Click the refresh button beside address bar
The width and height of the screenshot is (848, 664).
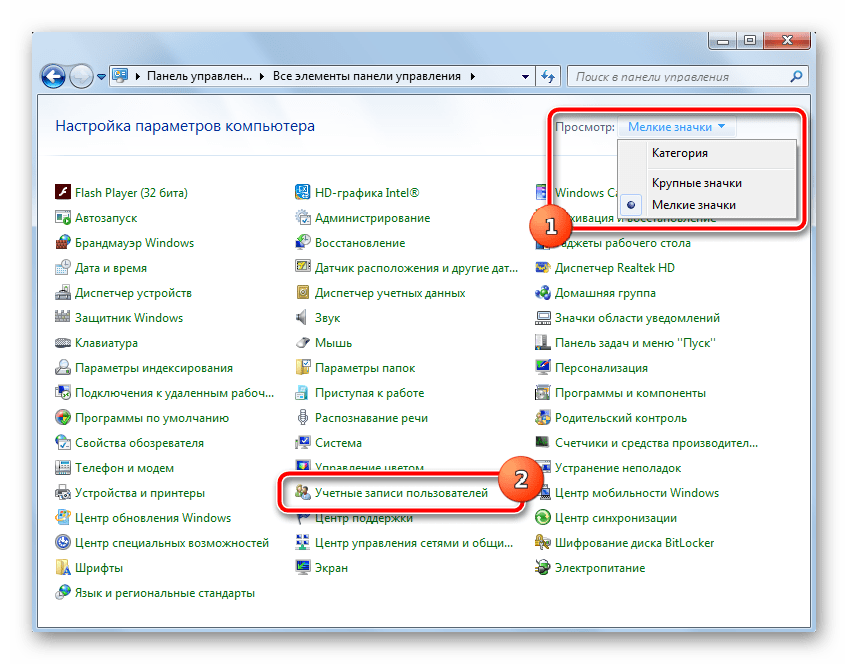(548, 76)
